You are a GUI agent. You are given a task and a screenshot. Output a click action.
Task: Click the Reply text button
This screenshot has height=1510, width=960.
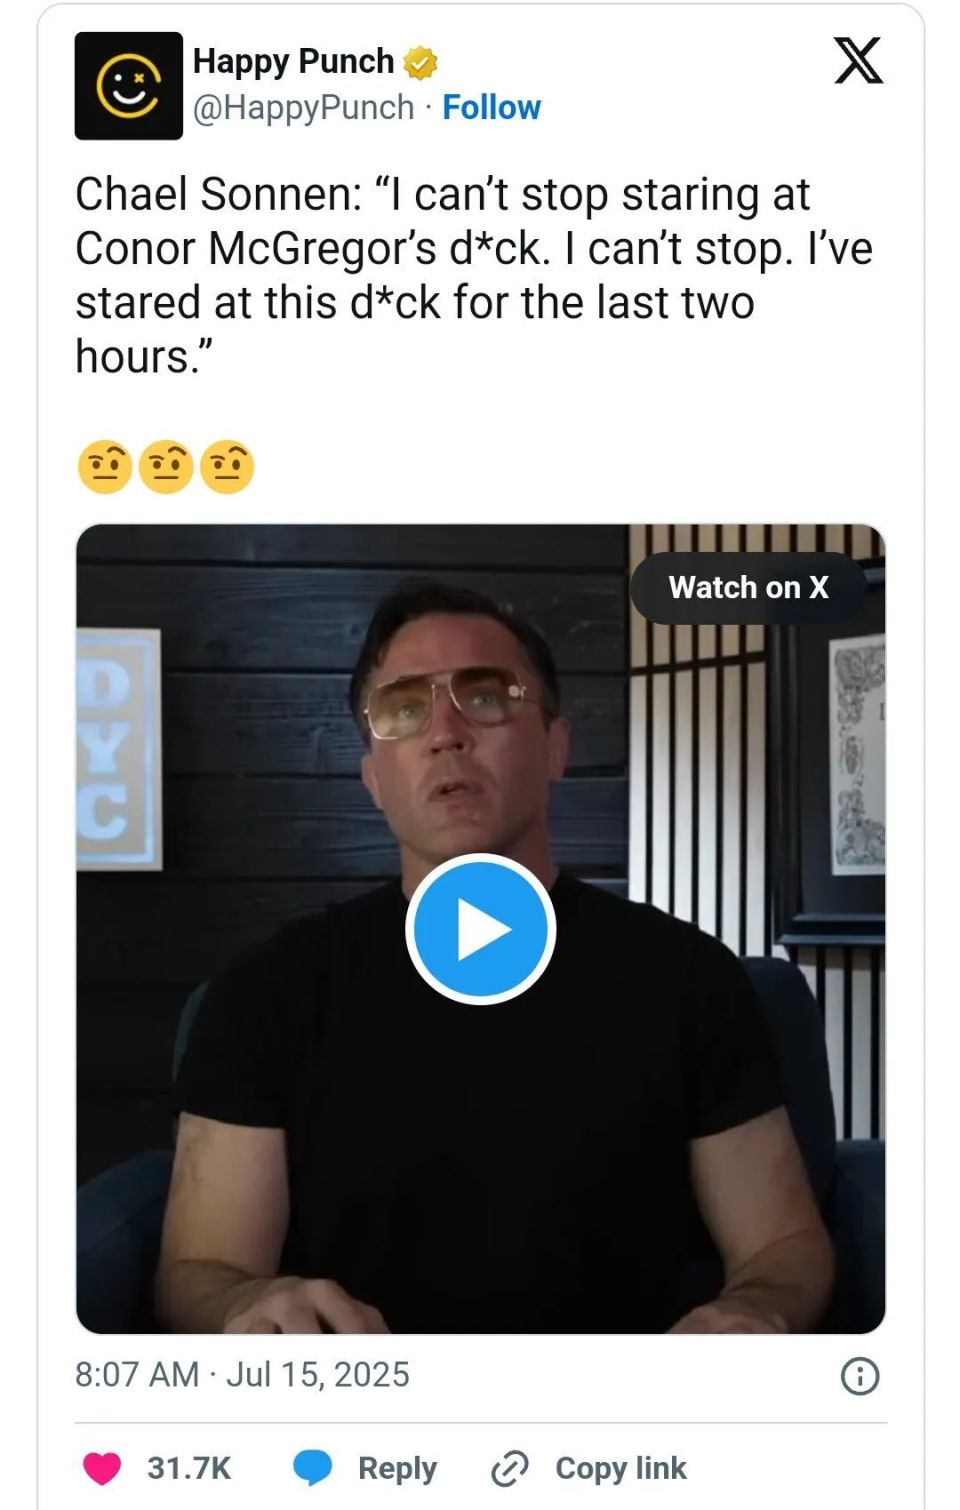[397, 1468]
